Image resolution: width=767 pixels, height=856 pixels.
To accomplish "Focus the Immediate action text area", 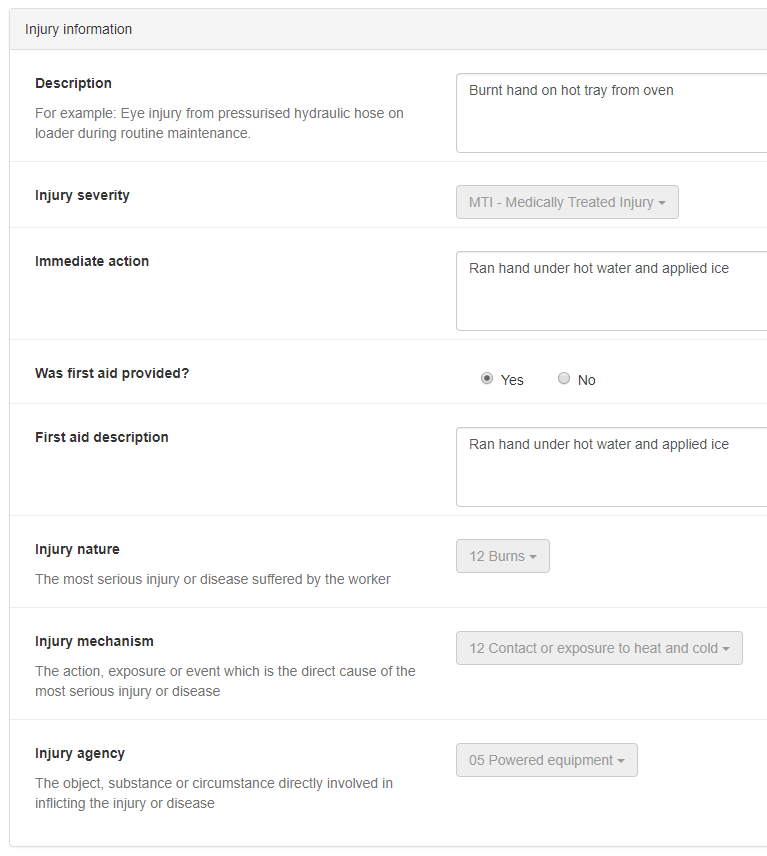I will pyautogui.click(x=610, y=290).
